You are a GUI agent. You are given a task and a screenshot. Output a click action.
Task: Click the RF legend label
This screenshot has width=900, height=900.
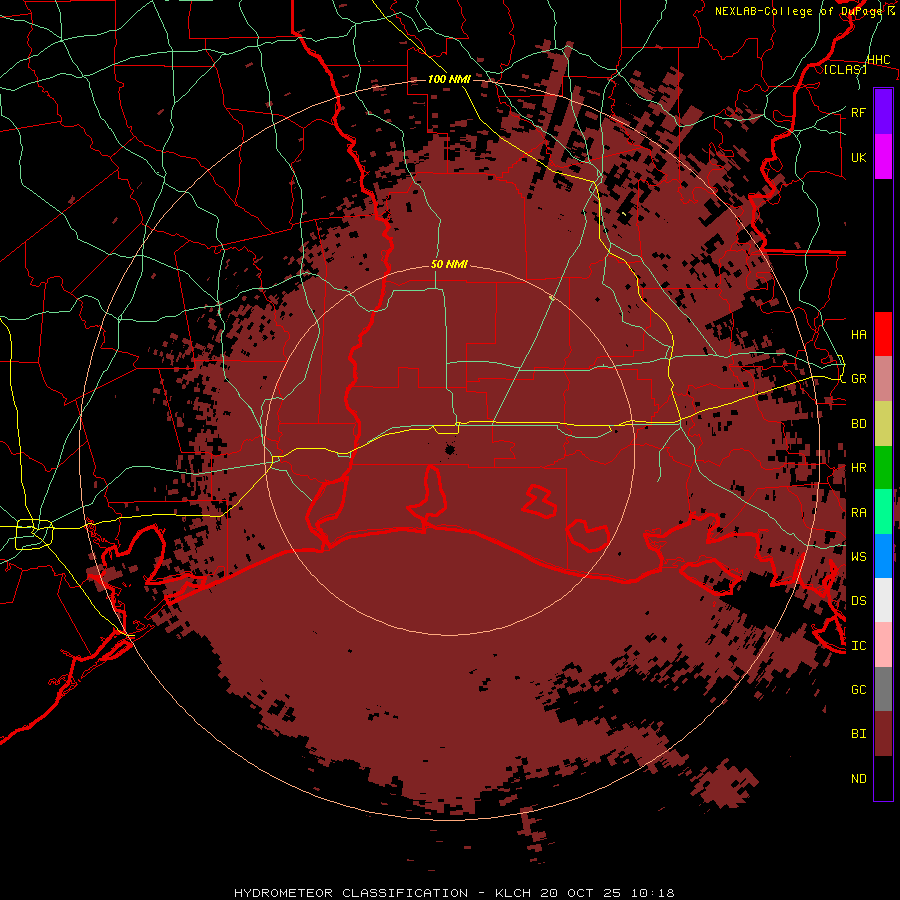pos(858,112)
